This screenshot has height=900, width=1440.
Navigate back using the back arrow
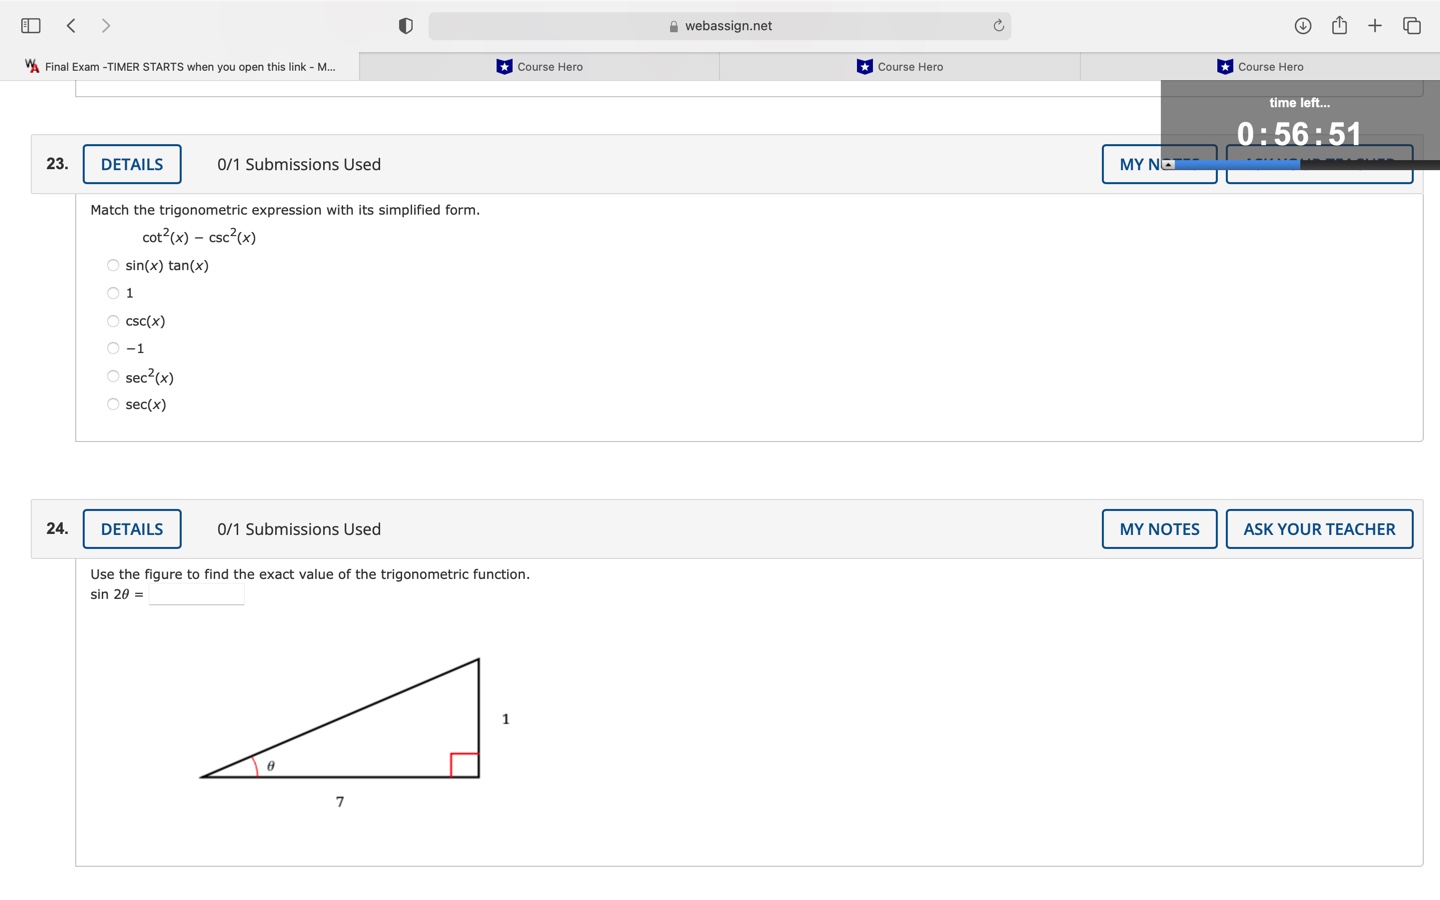coord(71,25)
